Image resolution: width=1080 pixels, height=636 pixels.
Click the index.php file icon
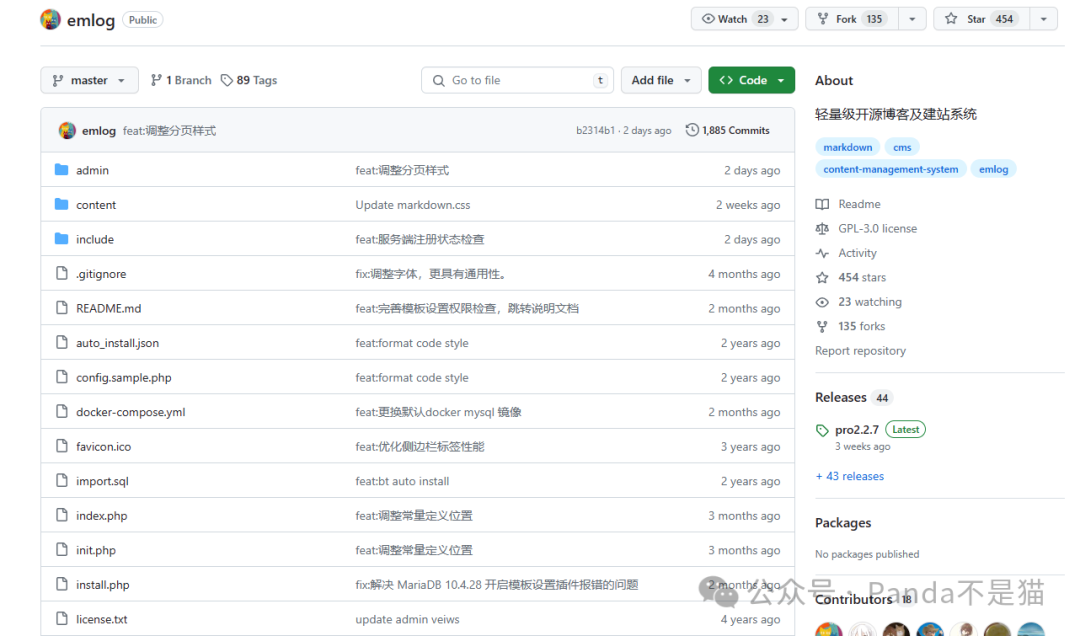click(x=62, y=515)
